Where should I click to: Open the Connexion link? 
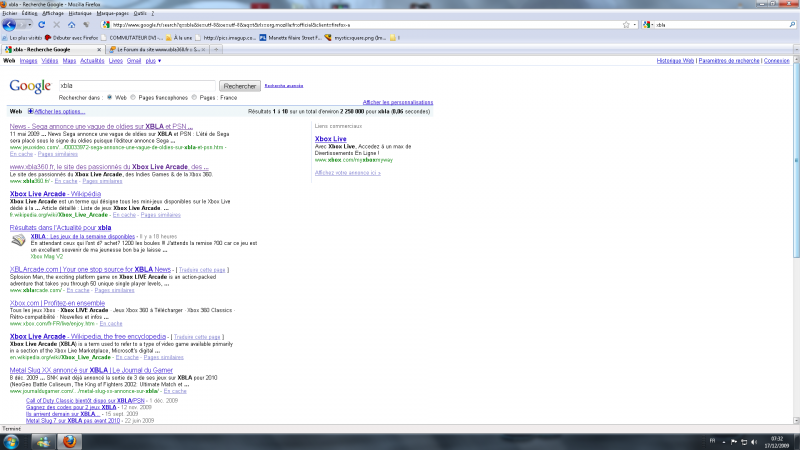[x=777, y=61]
